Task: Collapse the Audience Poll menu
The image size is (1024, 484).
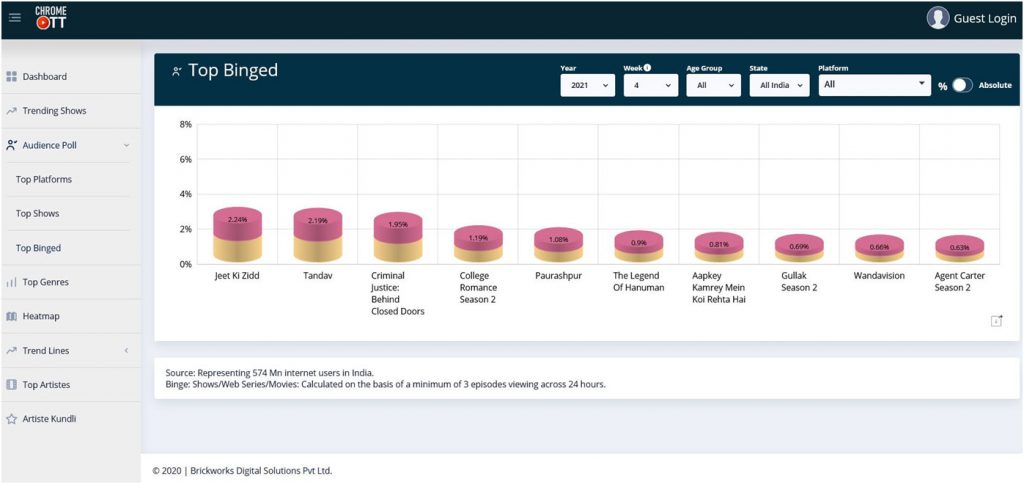Action: coord(126,145)
